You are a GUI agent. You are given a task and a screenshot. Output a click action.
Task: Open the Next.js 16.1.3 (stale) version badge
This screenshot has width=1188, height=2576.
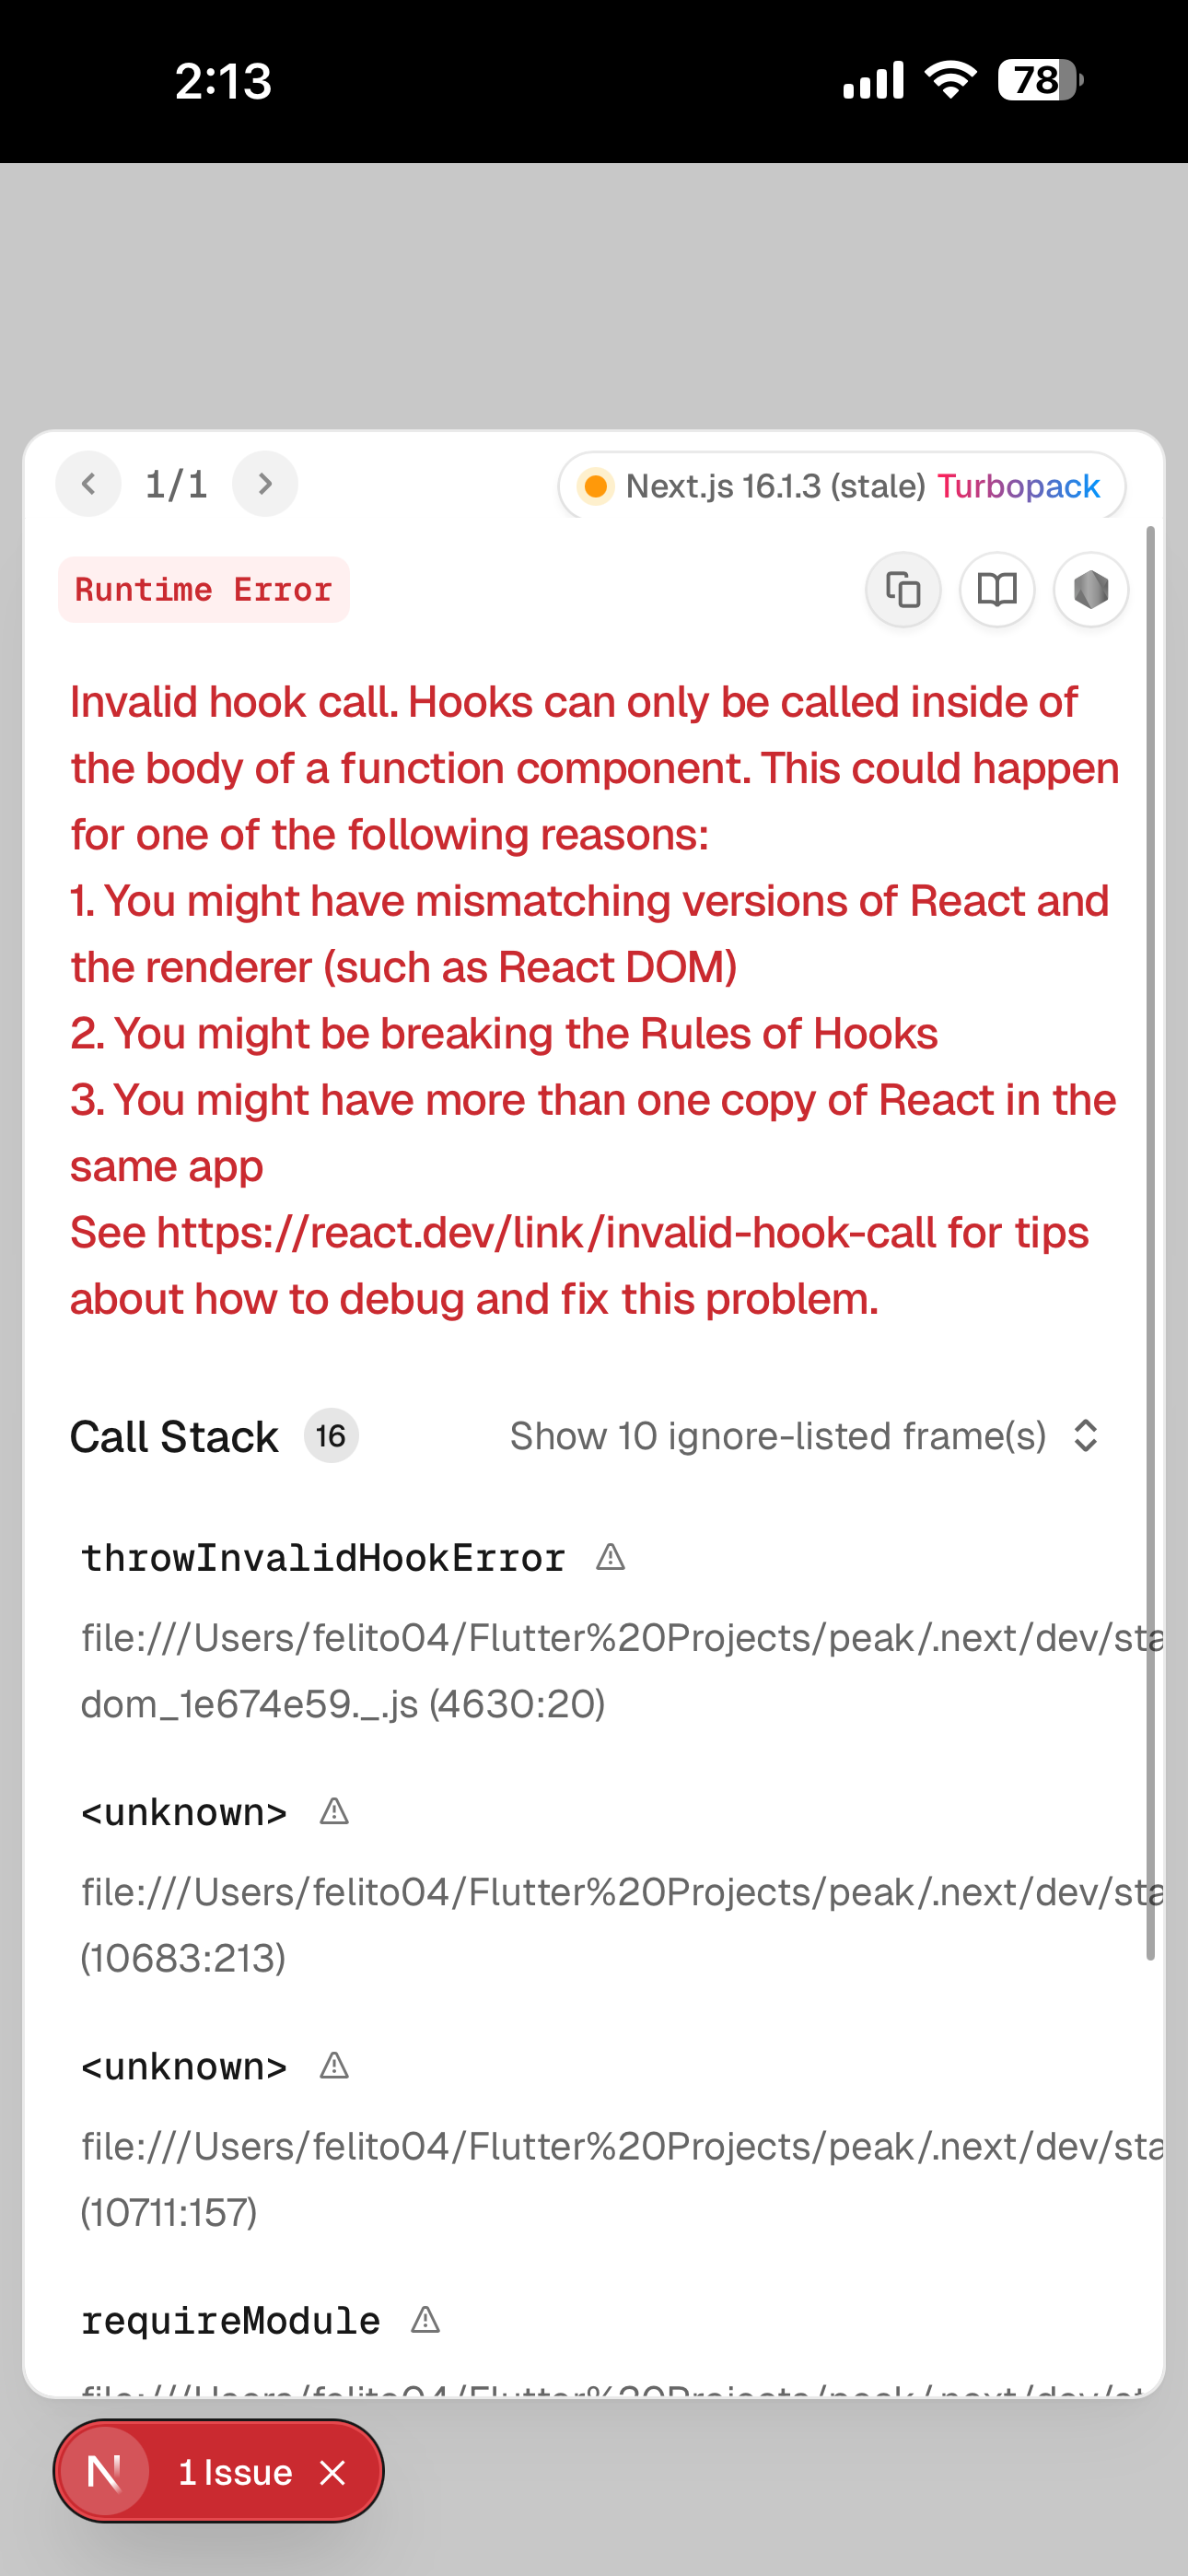(x=775, y=487)
